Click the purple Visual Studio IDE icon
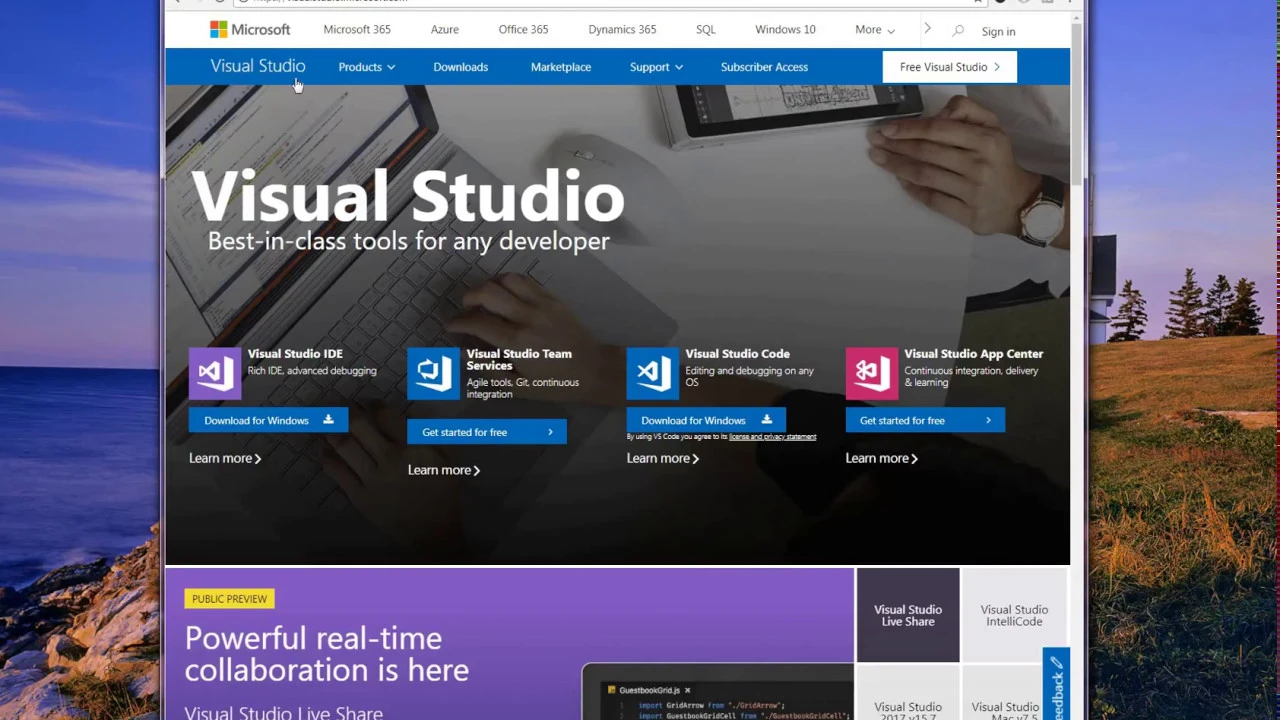The height and width of the screenshot is (720, 1280). (x=215, y=374)
